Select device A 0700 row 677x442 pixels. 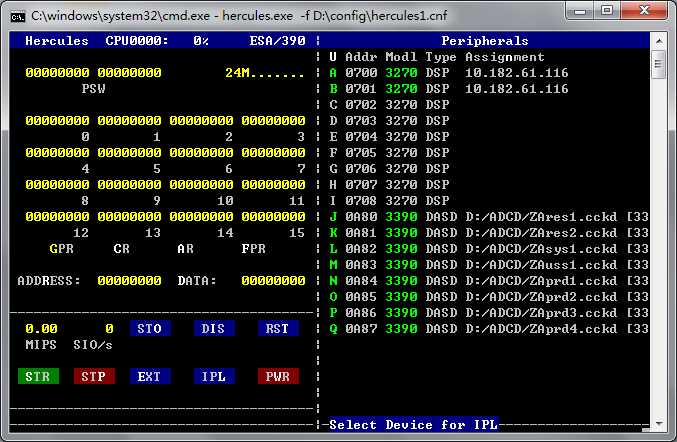(449, 73)
